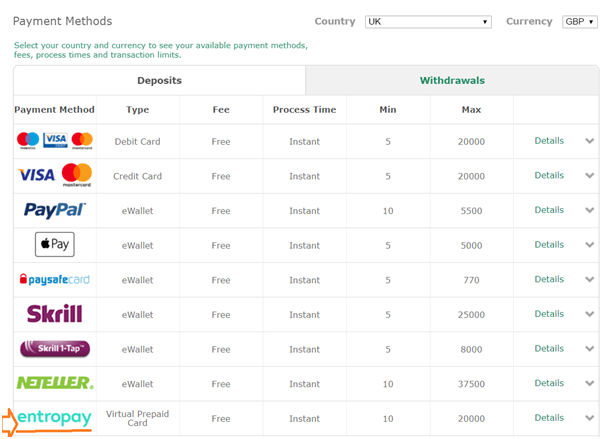Click the Mastercard logo in Credit Card row
Image resolution: width=606 pixels, height=439 pixels.
click(x=77, y=175)
